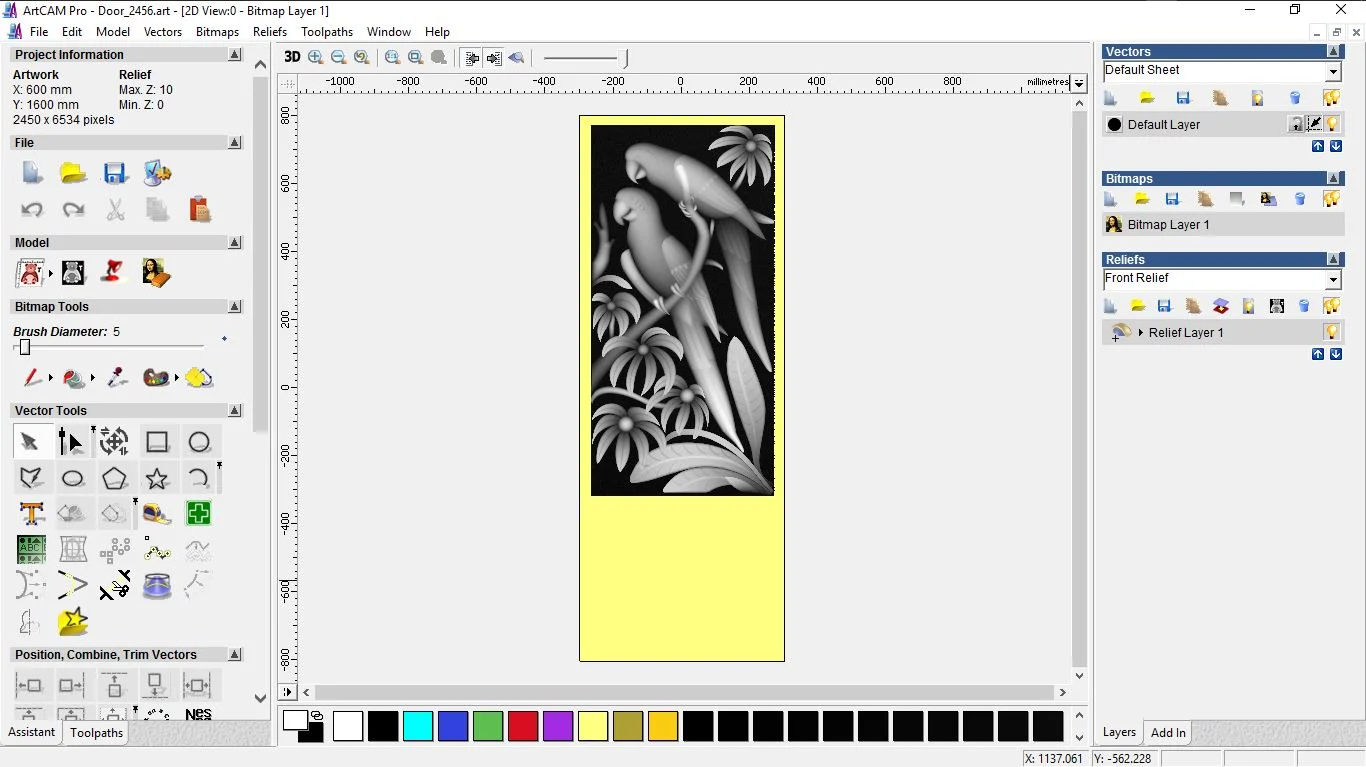Viewport: 1366px width, 767px height.
Task: Open the Add In tab
Action: pos(1168,733)
